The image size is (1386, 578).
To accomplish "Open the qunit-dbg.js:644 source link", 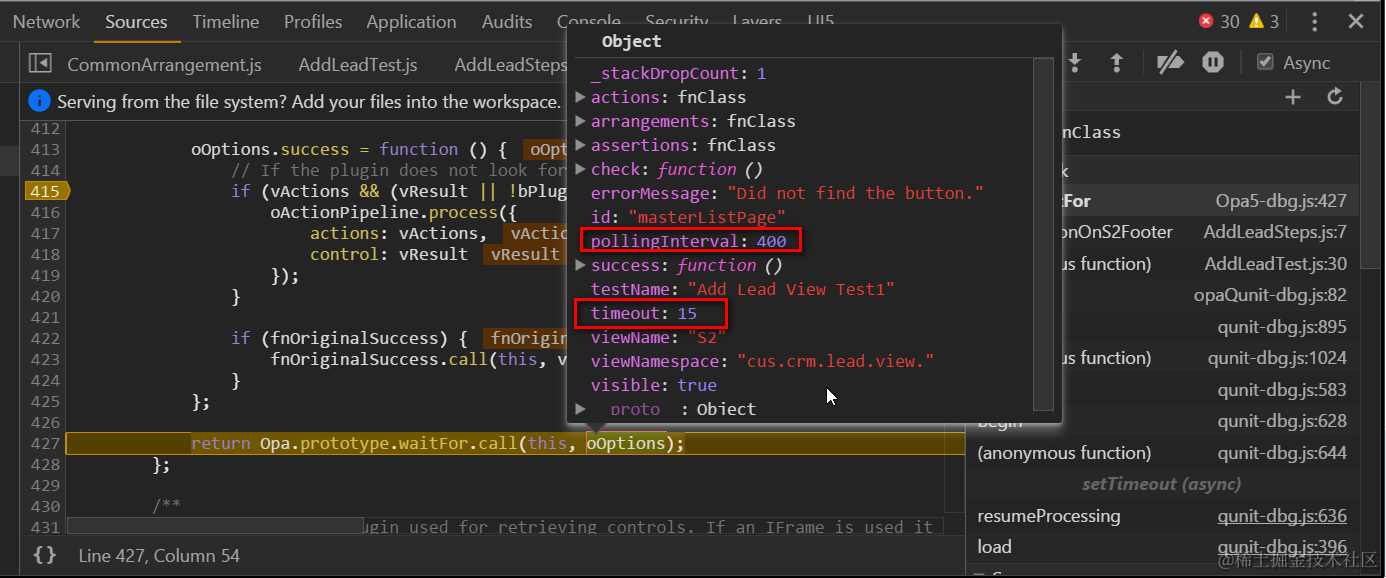I will 1282,453.
